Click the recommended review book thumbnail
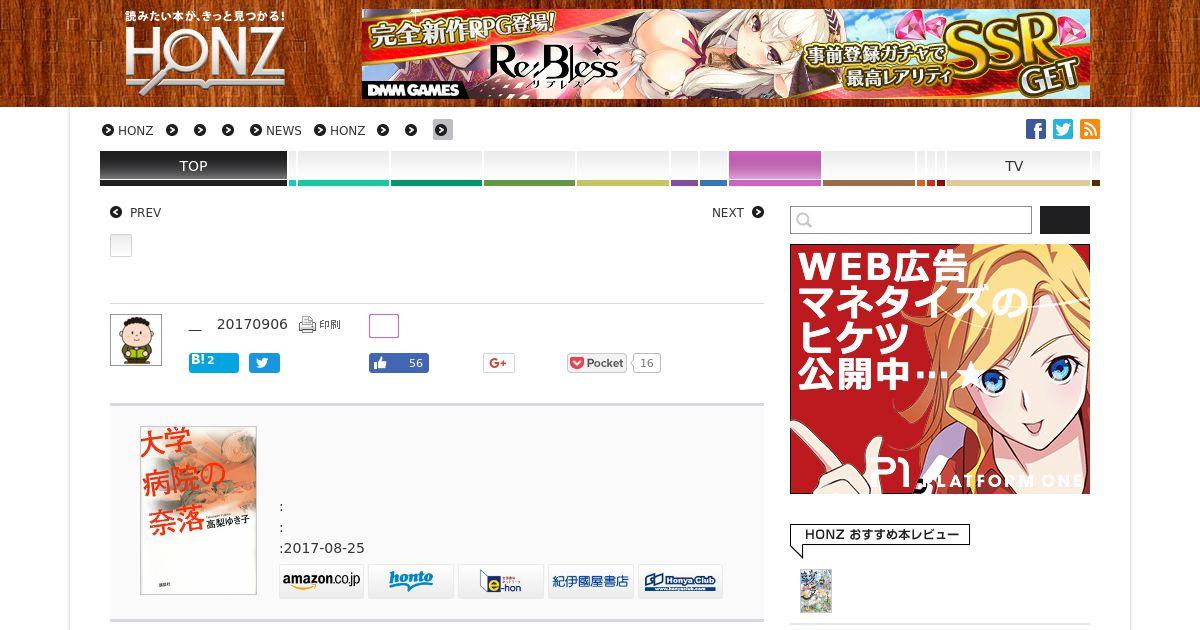 point(816,591)
